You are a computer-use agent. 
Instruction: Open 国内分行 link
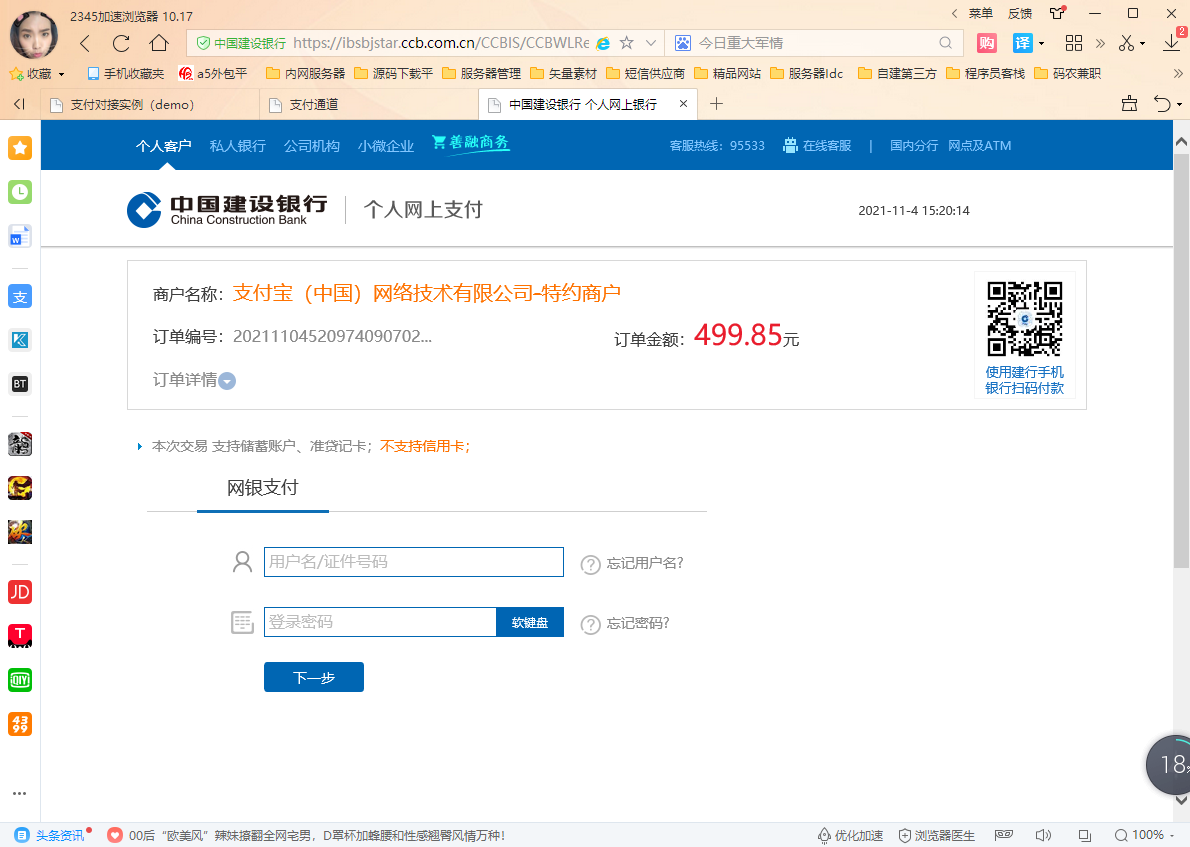pos(914,146)
